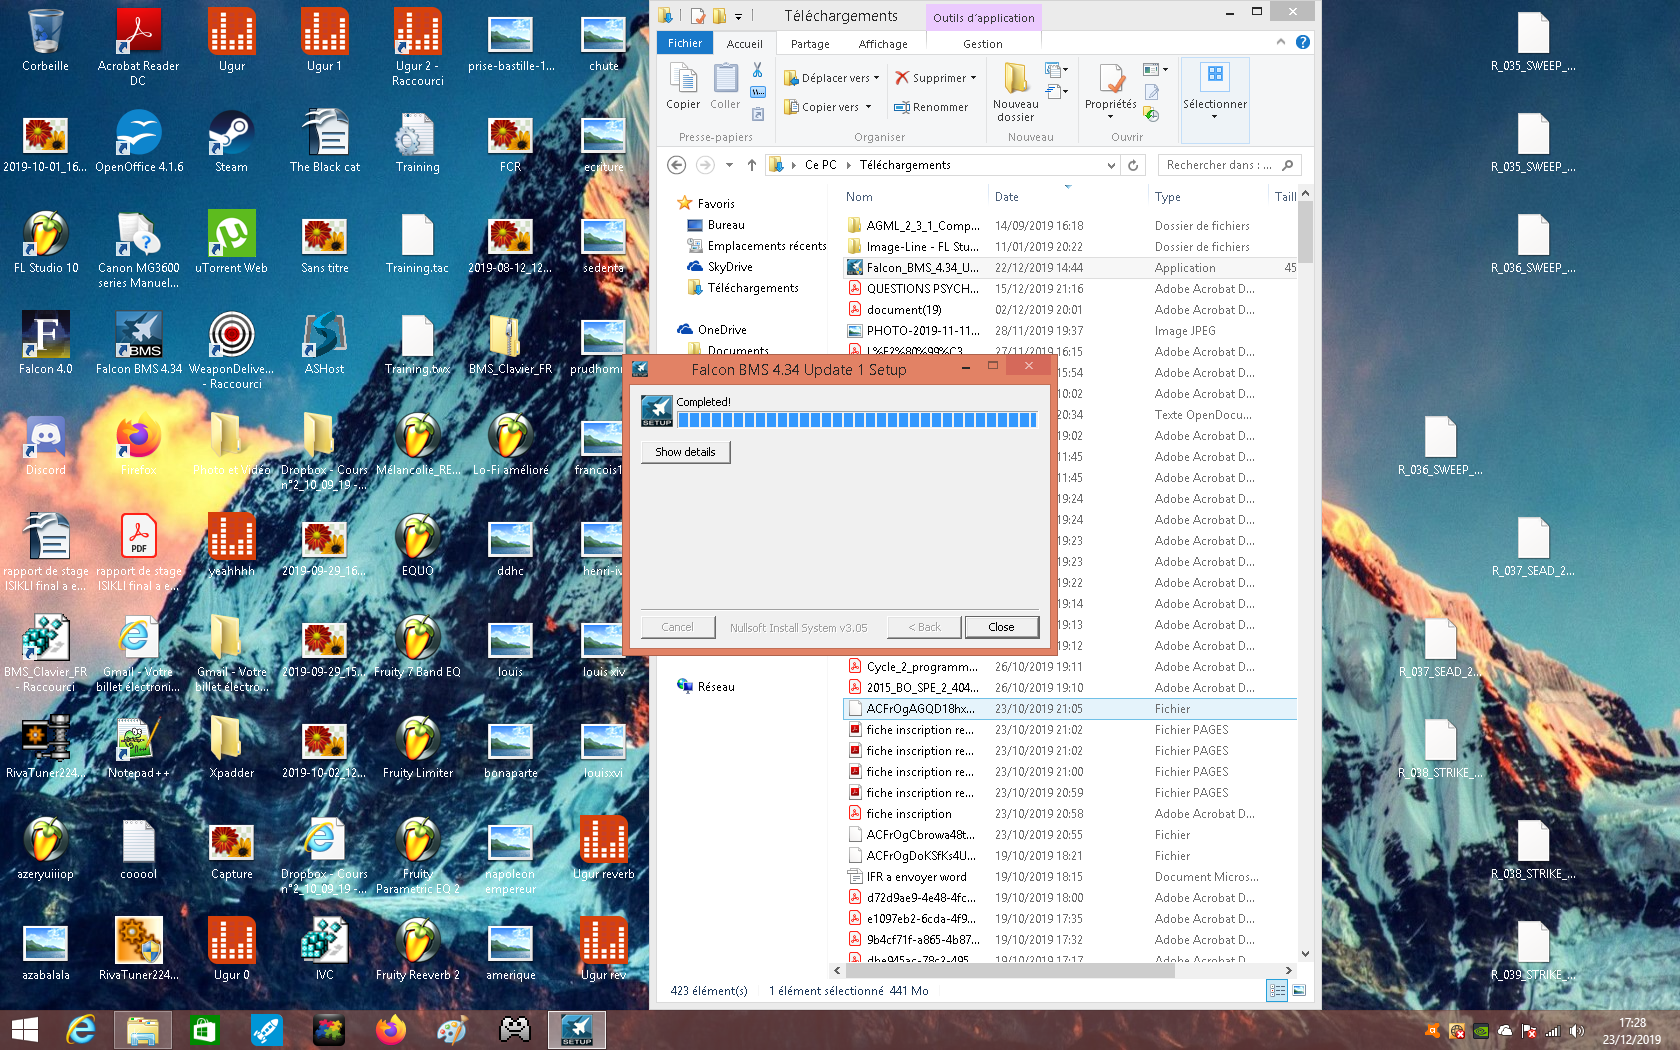Collapse the ribbon with the chevron
1680x1050 pixels.
[x=1281, y=42]
